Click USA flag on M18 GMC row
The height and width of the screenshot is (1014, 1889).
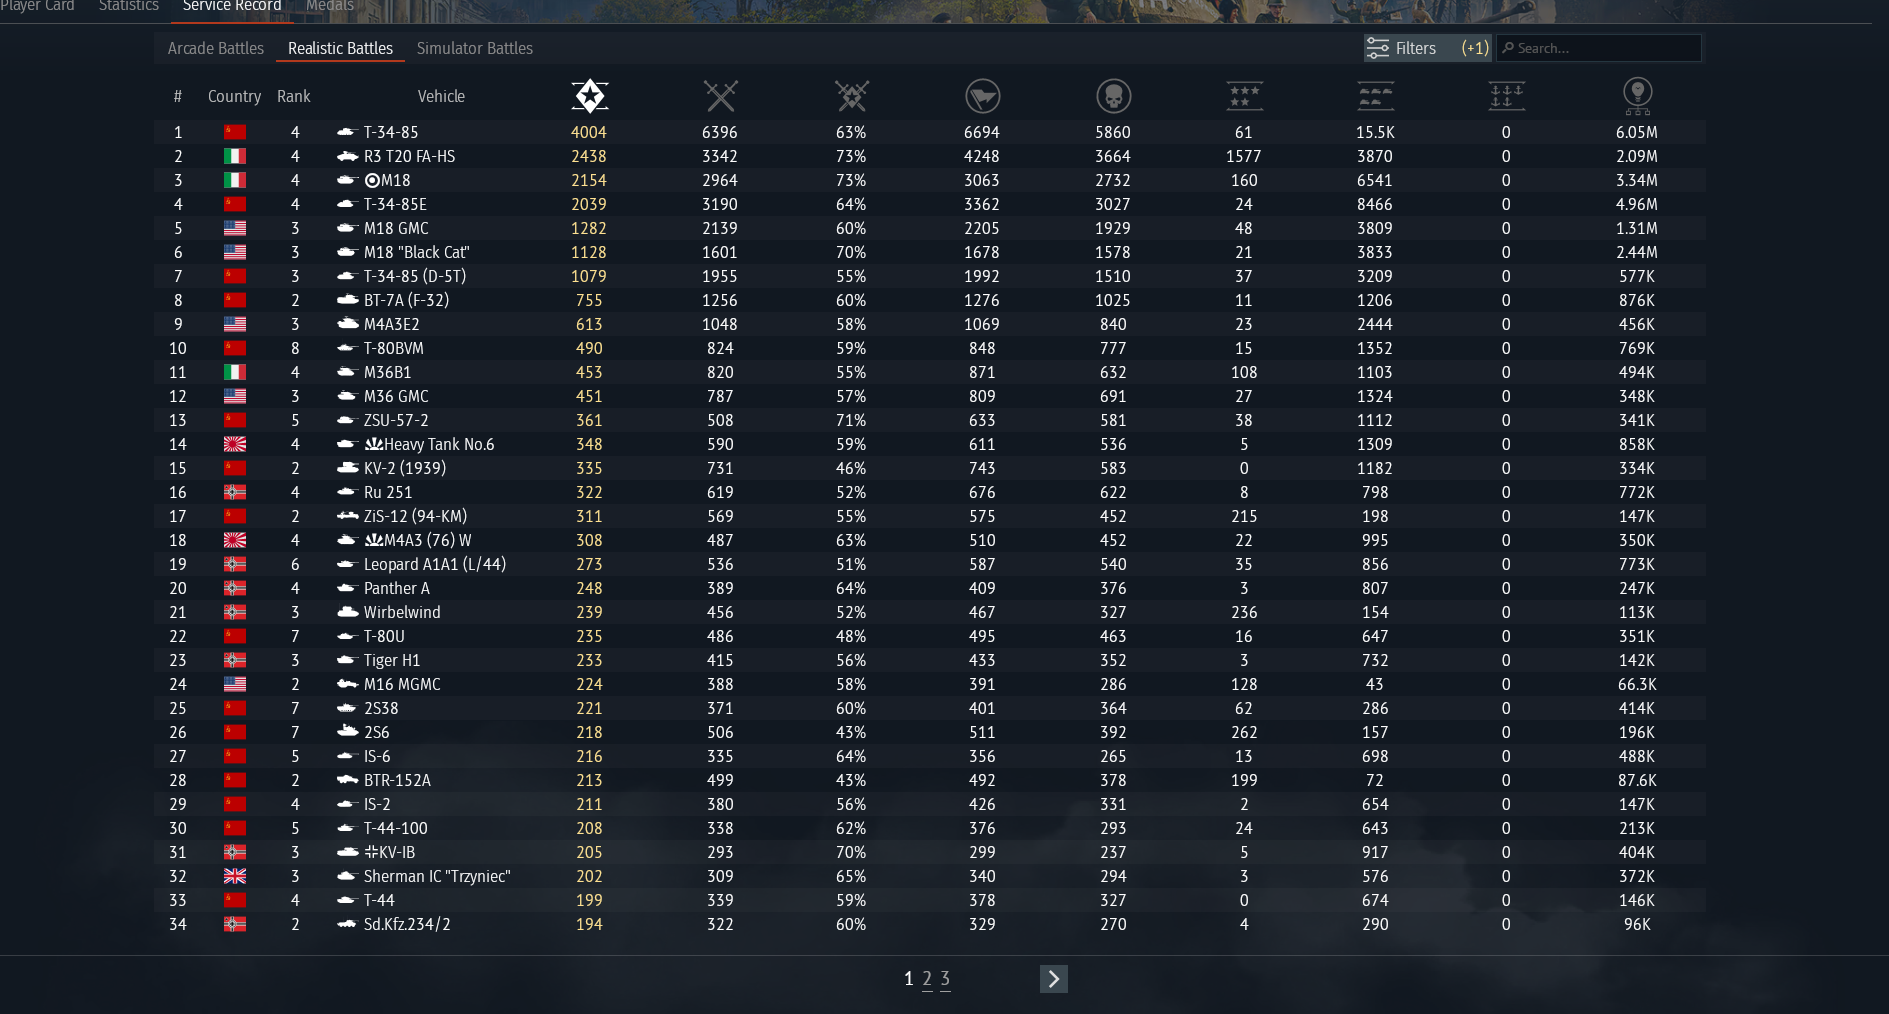coord(235,228)
